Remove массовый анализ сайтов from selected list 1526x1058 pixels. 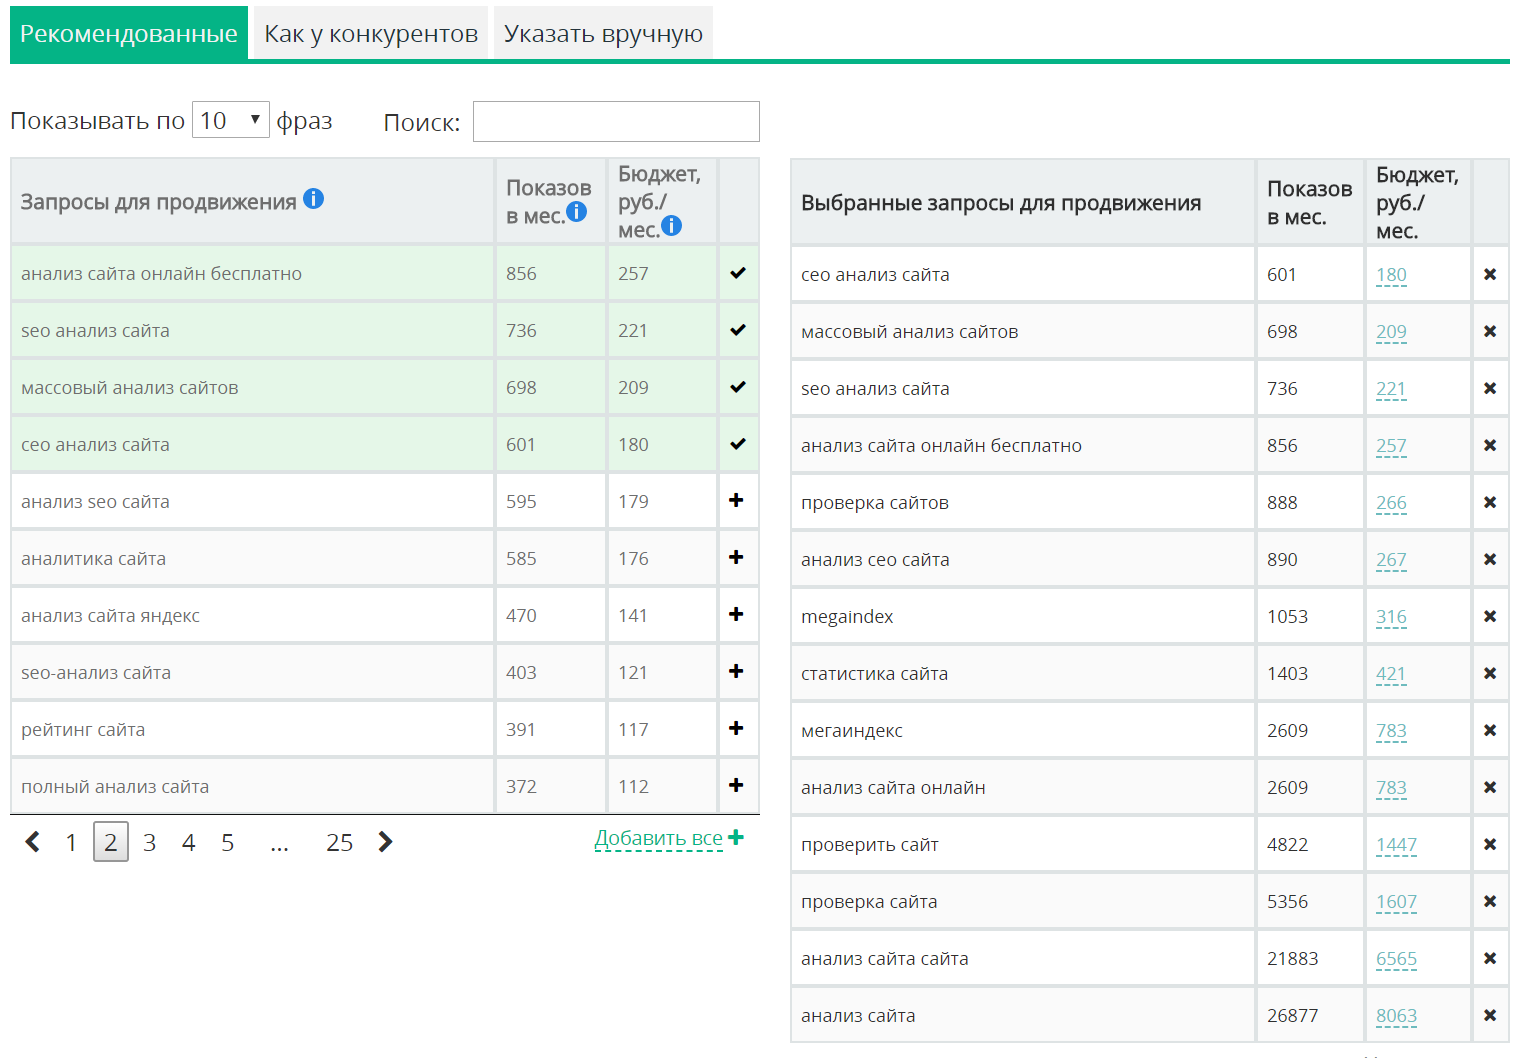(x=1490, y=331)
